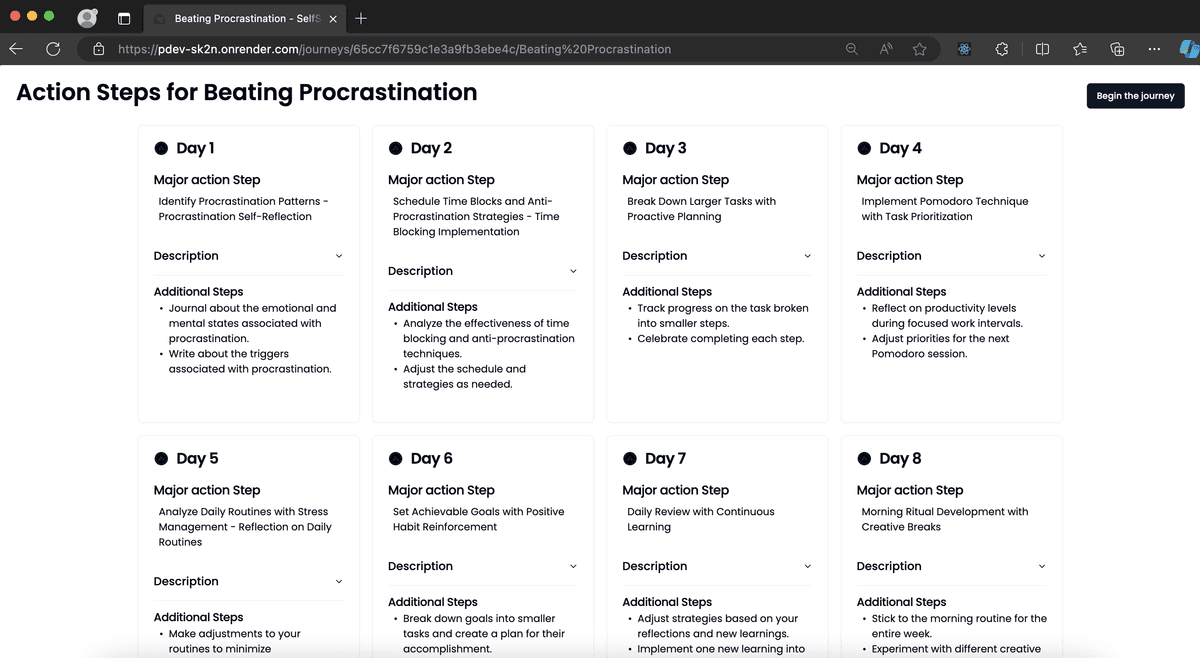Select the Beating Procrastination browser tab
Viewport: 1200px width, 658px height.
(240, 18)
